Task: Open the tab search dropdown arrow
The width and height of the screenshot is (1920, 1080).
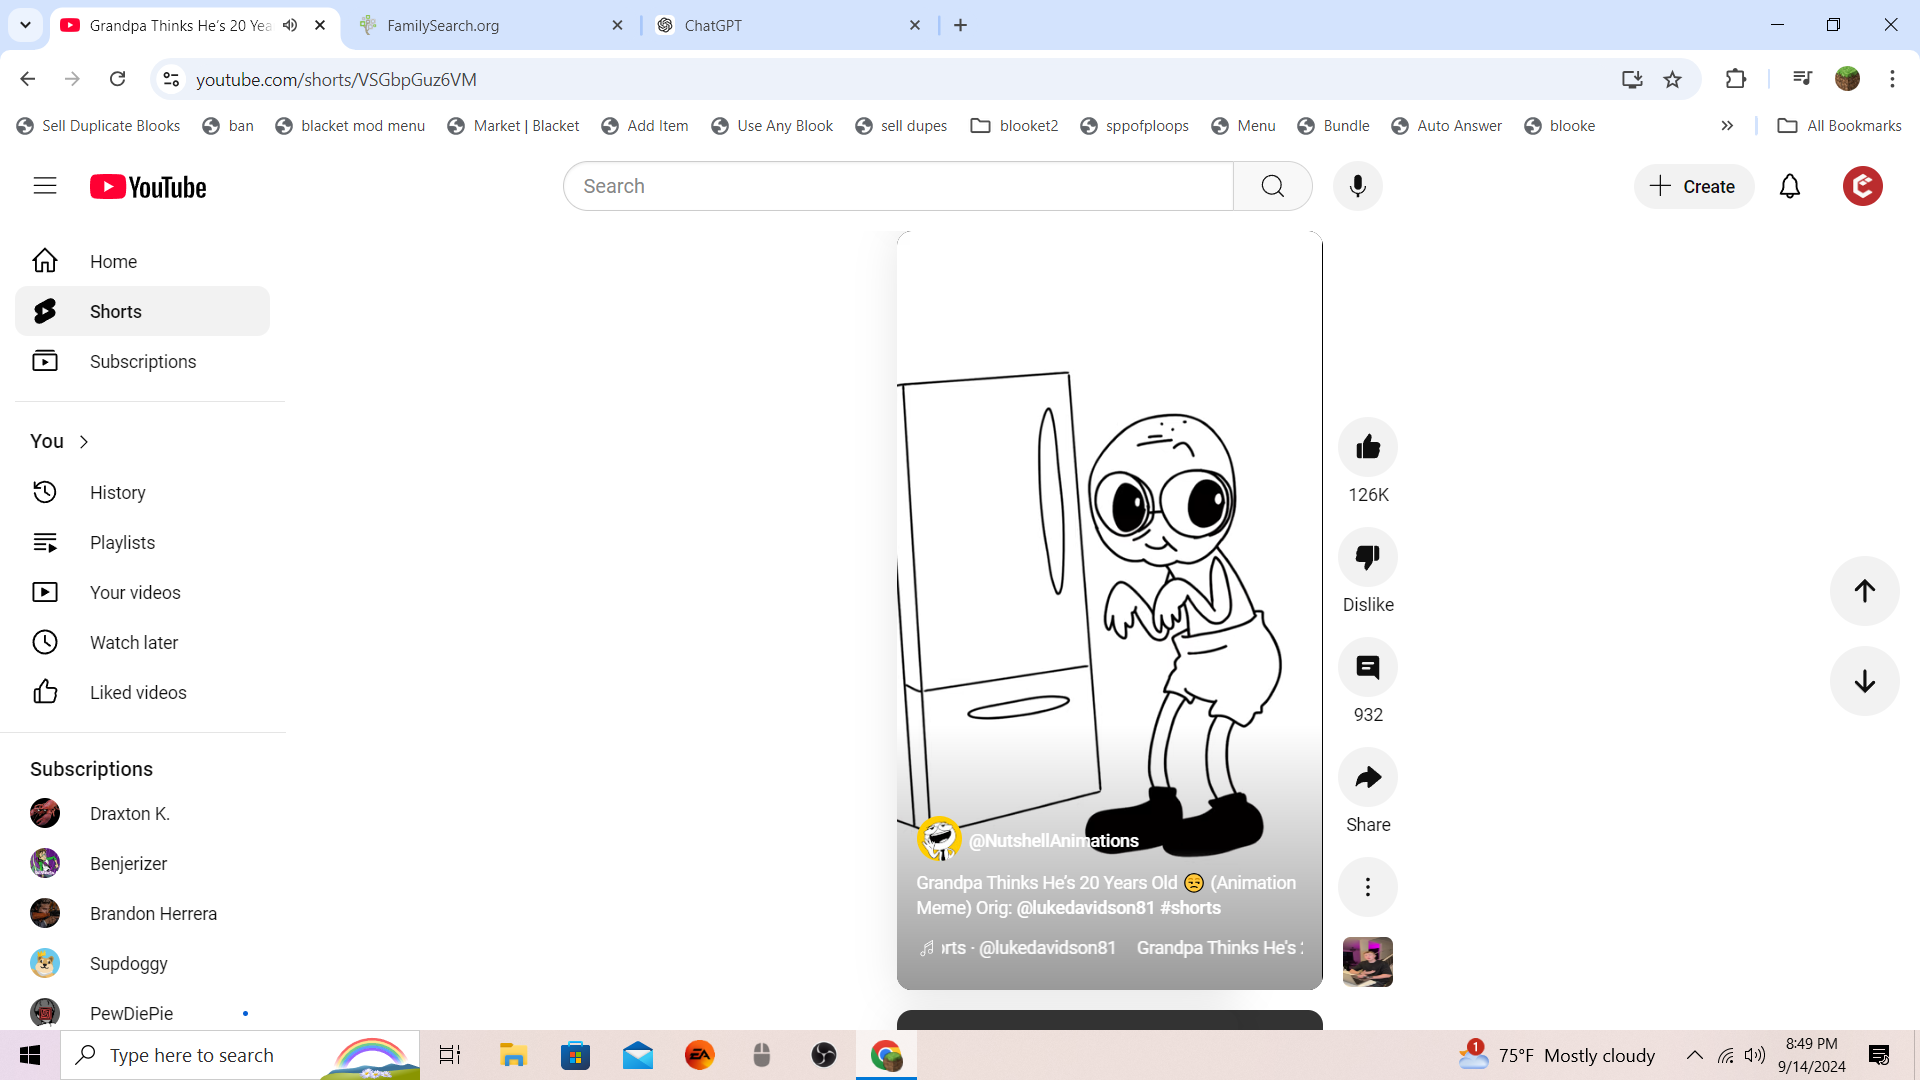Action: (x=25, y=25)
